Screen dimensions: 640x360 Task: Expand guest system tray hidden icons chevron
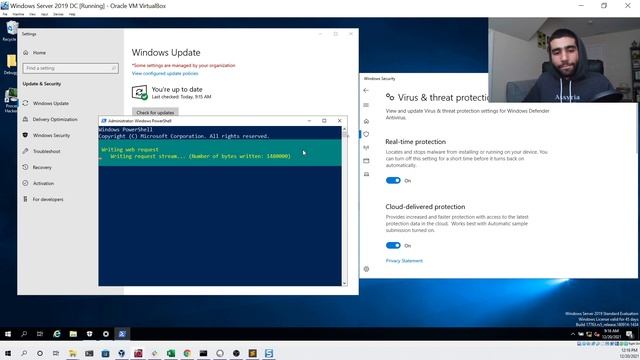(573, 334)
